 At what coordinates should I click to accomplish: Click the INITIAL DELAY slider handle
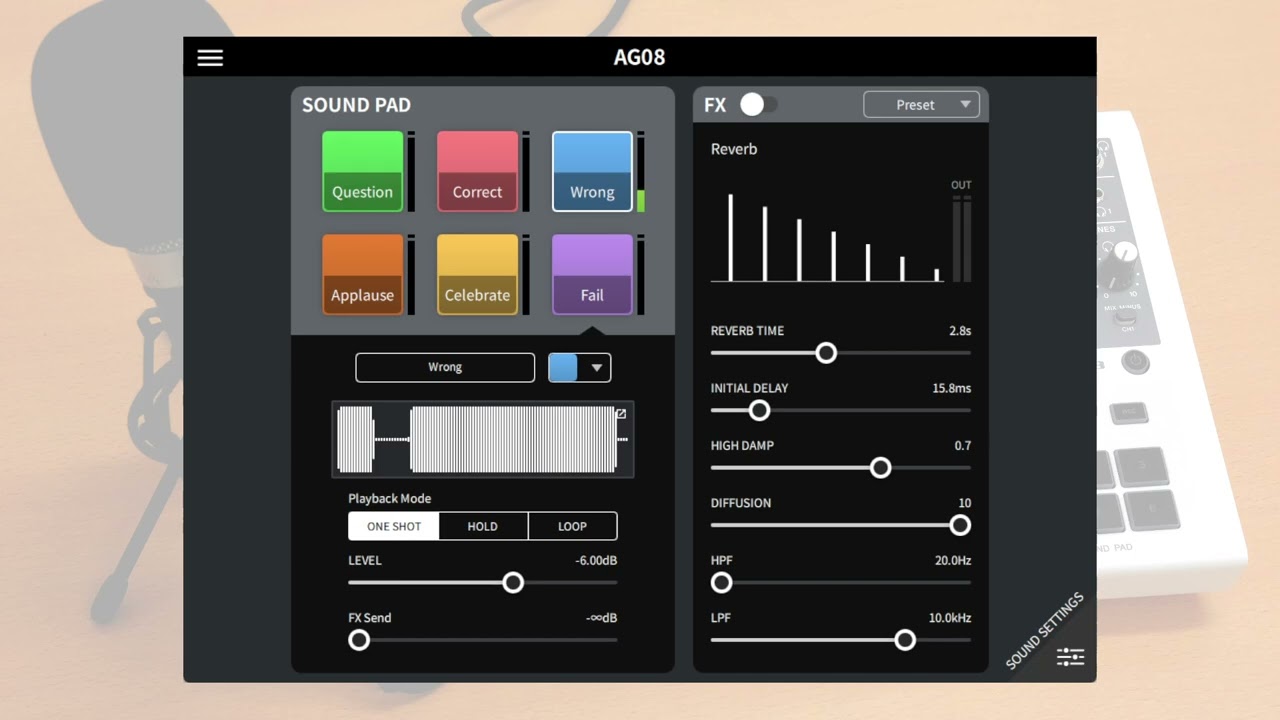point(759,410)
